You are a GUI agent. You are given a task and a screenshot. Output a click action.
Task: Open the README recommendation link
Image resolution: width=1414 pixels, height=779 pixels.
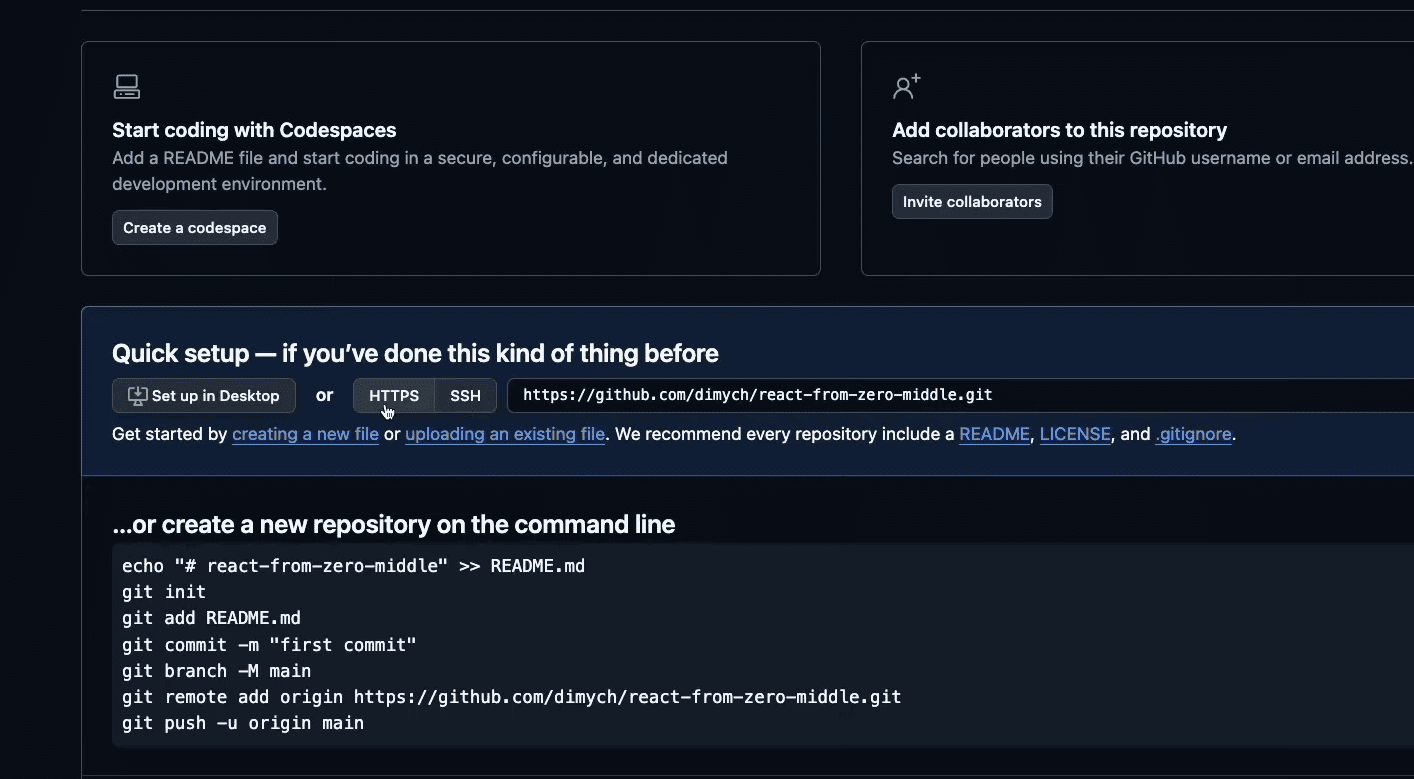[994, 434]
